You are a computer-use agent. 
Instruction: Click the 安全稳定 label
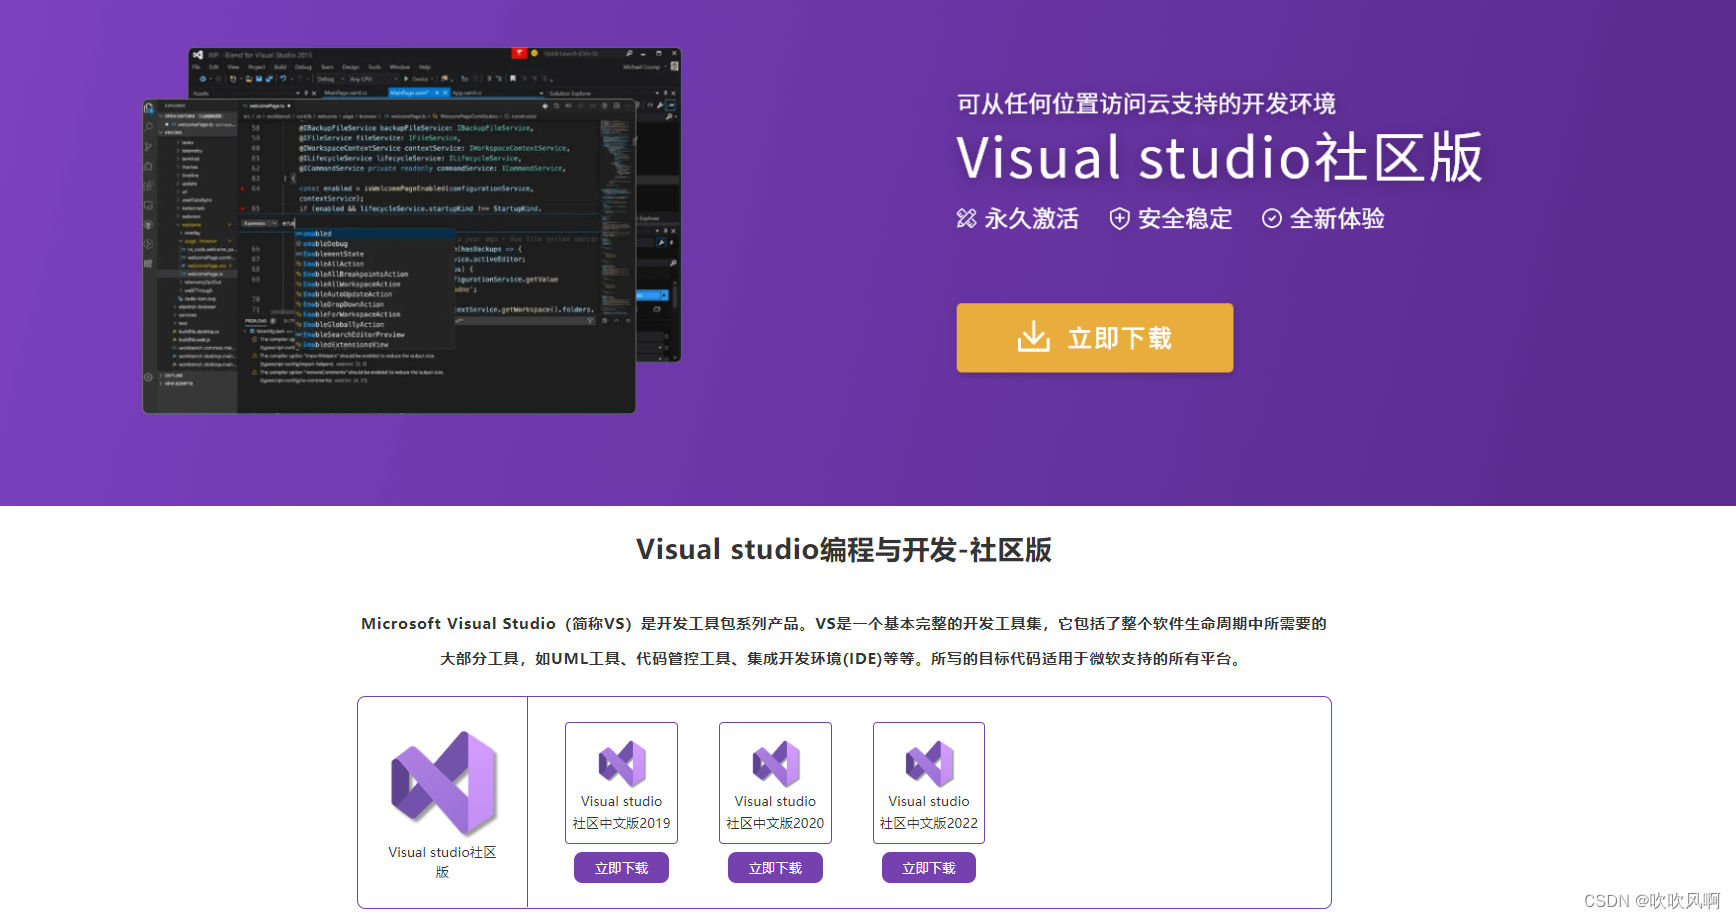(1185, 219)
